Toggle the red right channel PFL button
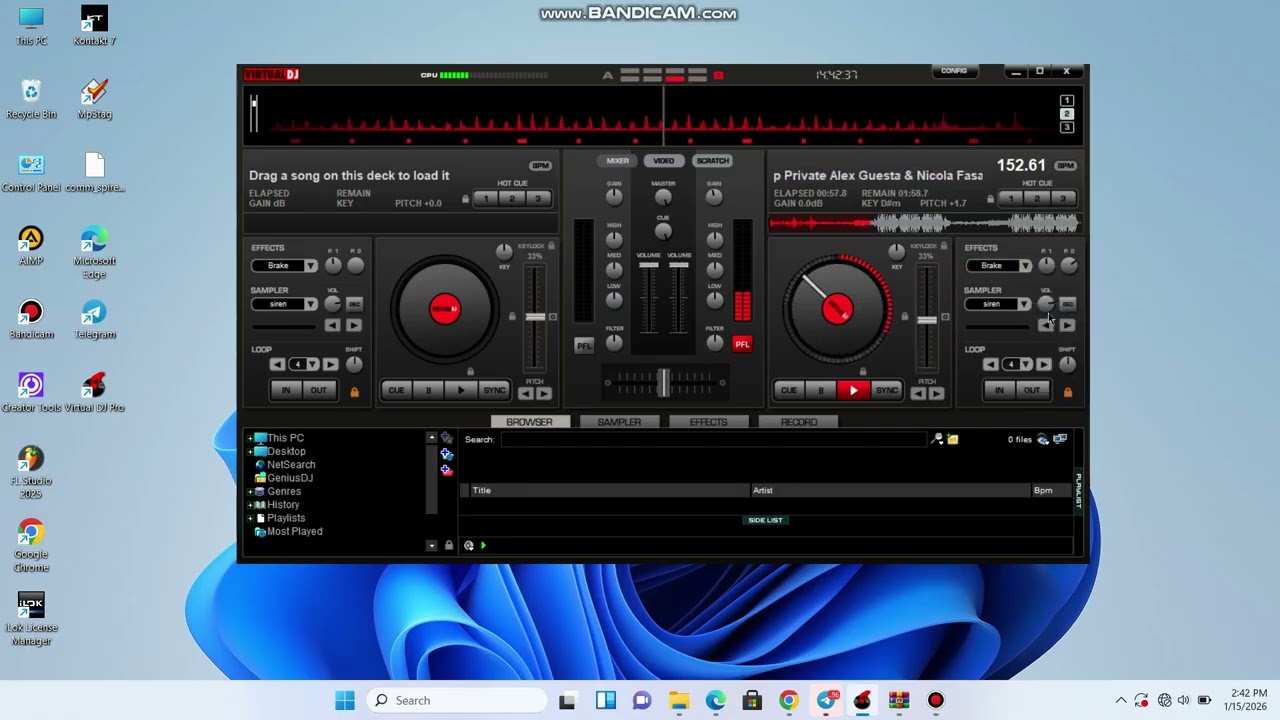Screen dimensions: 1280x720 pos(742,344)
